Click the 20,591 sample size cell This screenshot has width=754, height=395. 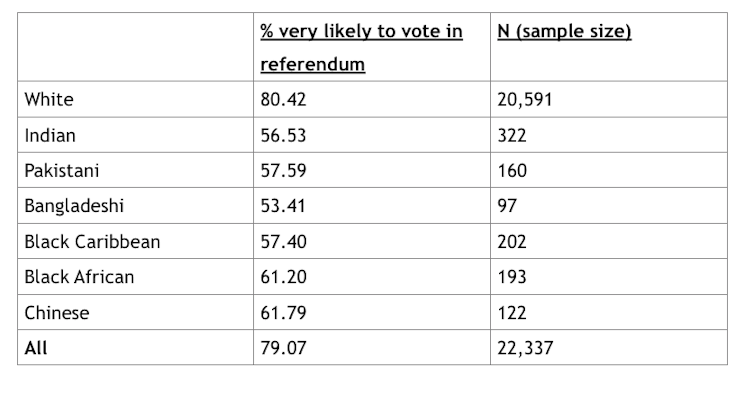point(525,100)
